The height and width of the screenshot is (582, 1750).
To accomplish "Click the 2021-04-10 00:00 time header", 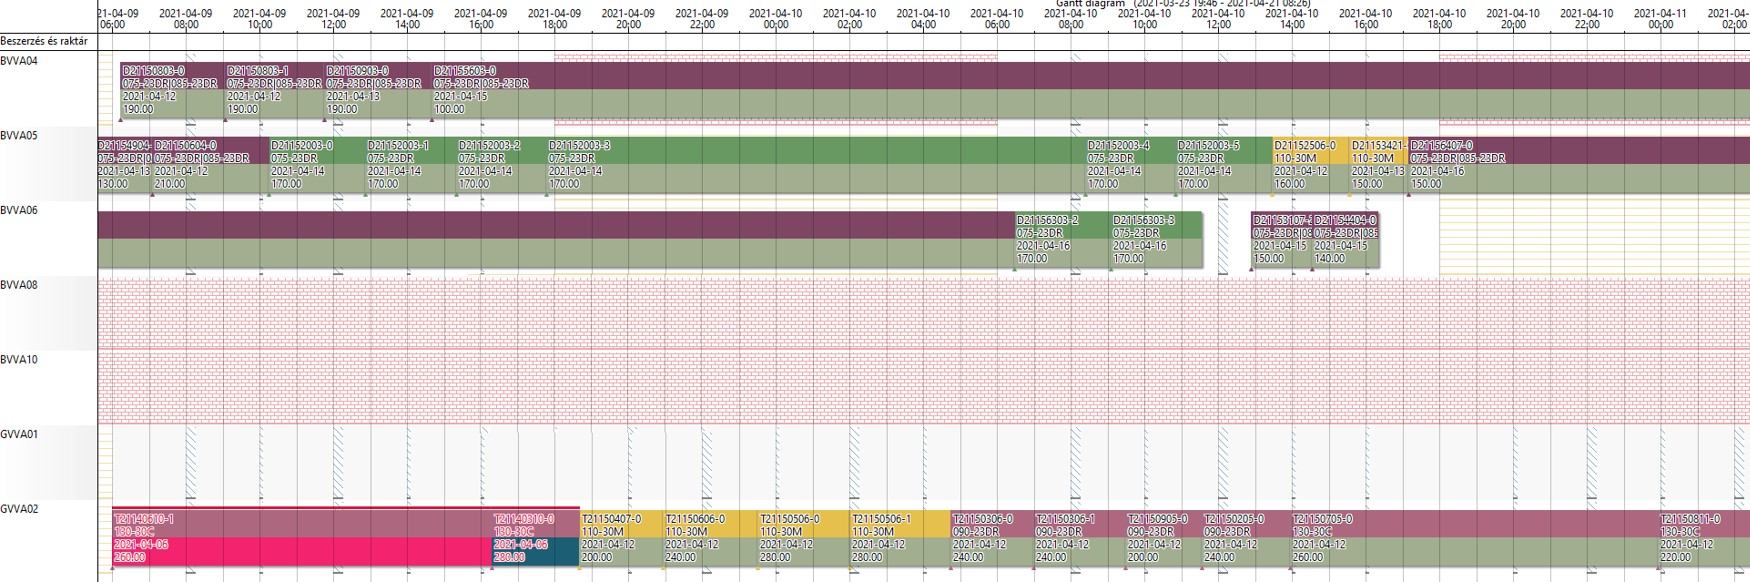I will click(776, 19).
